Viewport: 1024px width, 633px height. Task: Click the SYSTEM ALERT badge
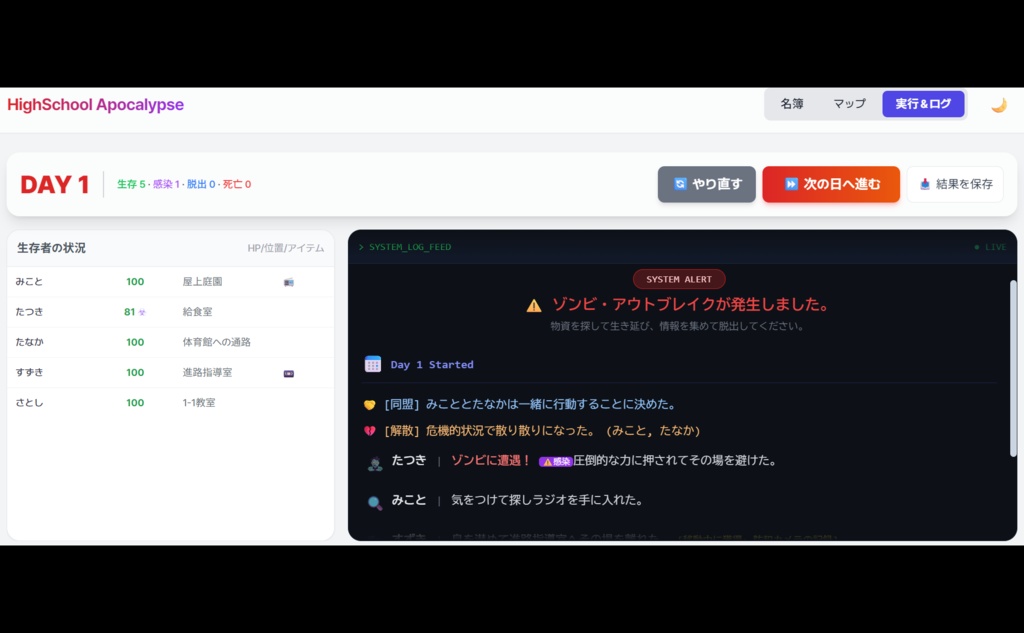pos(679,279)
